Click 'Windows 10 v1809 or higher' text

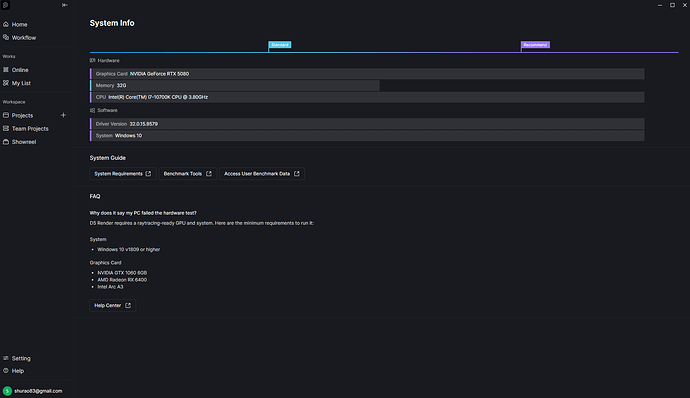128,250
